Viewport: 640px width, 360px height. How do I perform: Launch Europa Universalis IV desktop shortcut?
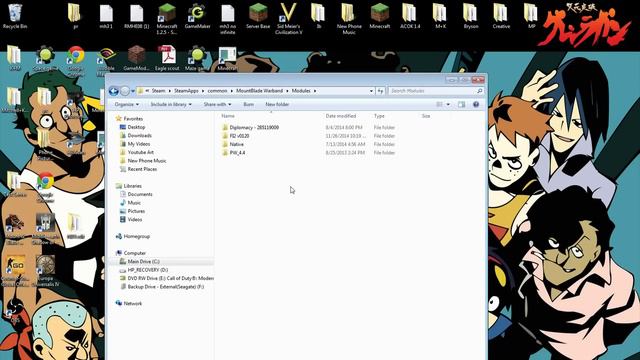(x=45, y=270)
